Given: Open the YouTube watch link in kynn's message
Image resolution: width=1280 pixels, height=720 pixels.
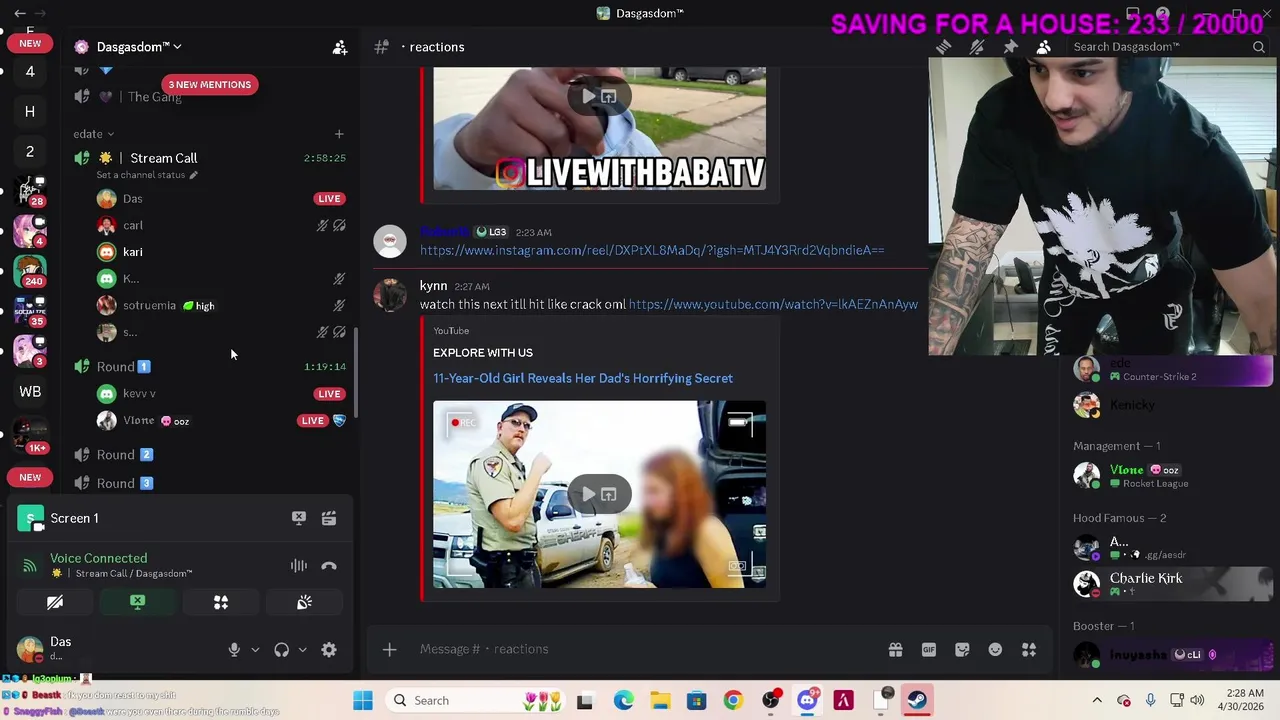Looking at the screenshot, I should (x=773, y=304).
